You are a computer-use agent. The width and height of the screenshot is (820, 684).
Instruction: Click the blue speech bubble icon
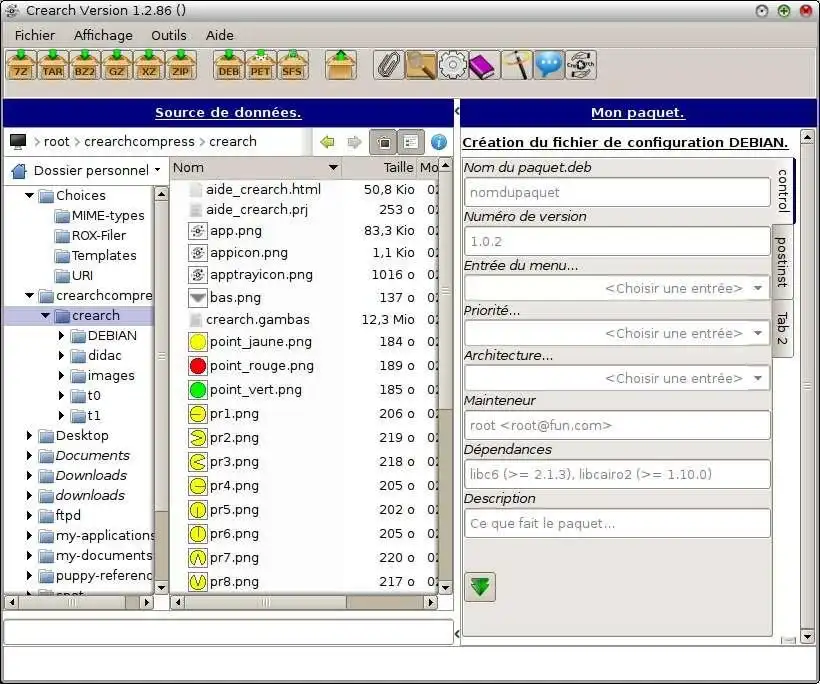(x=548, y=65)
